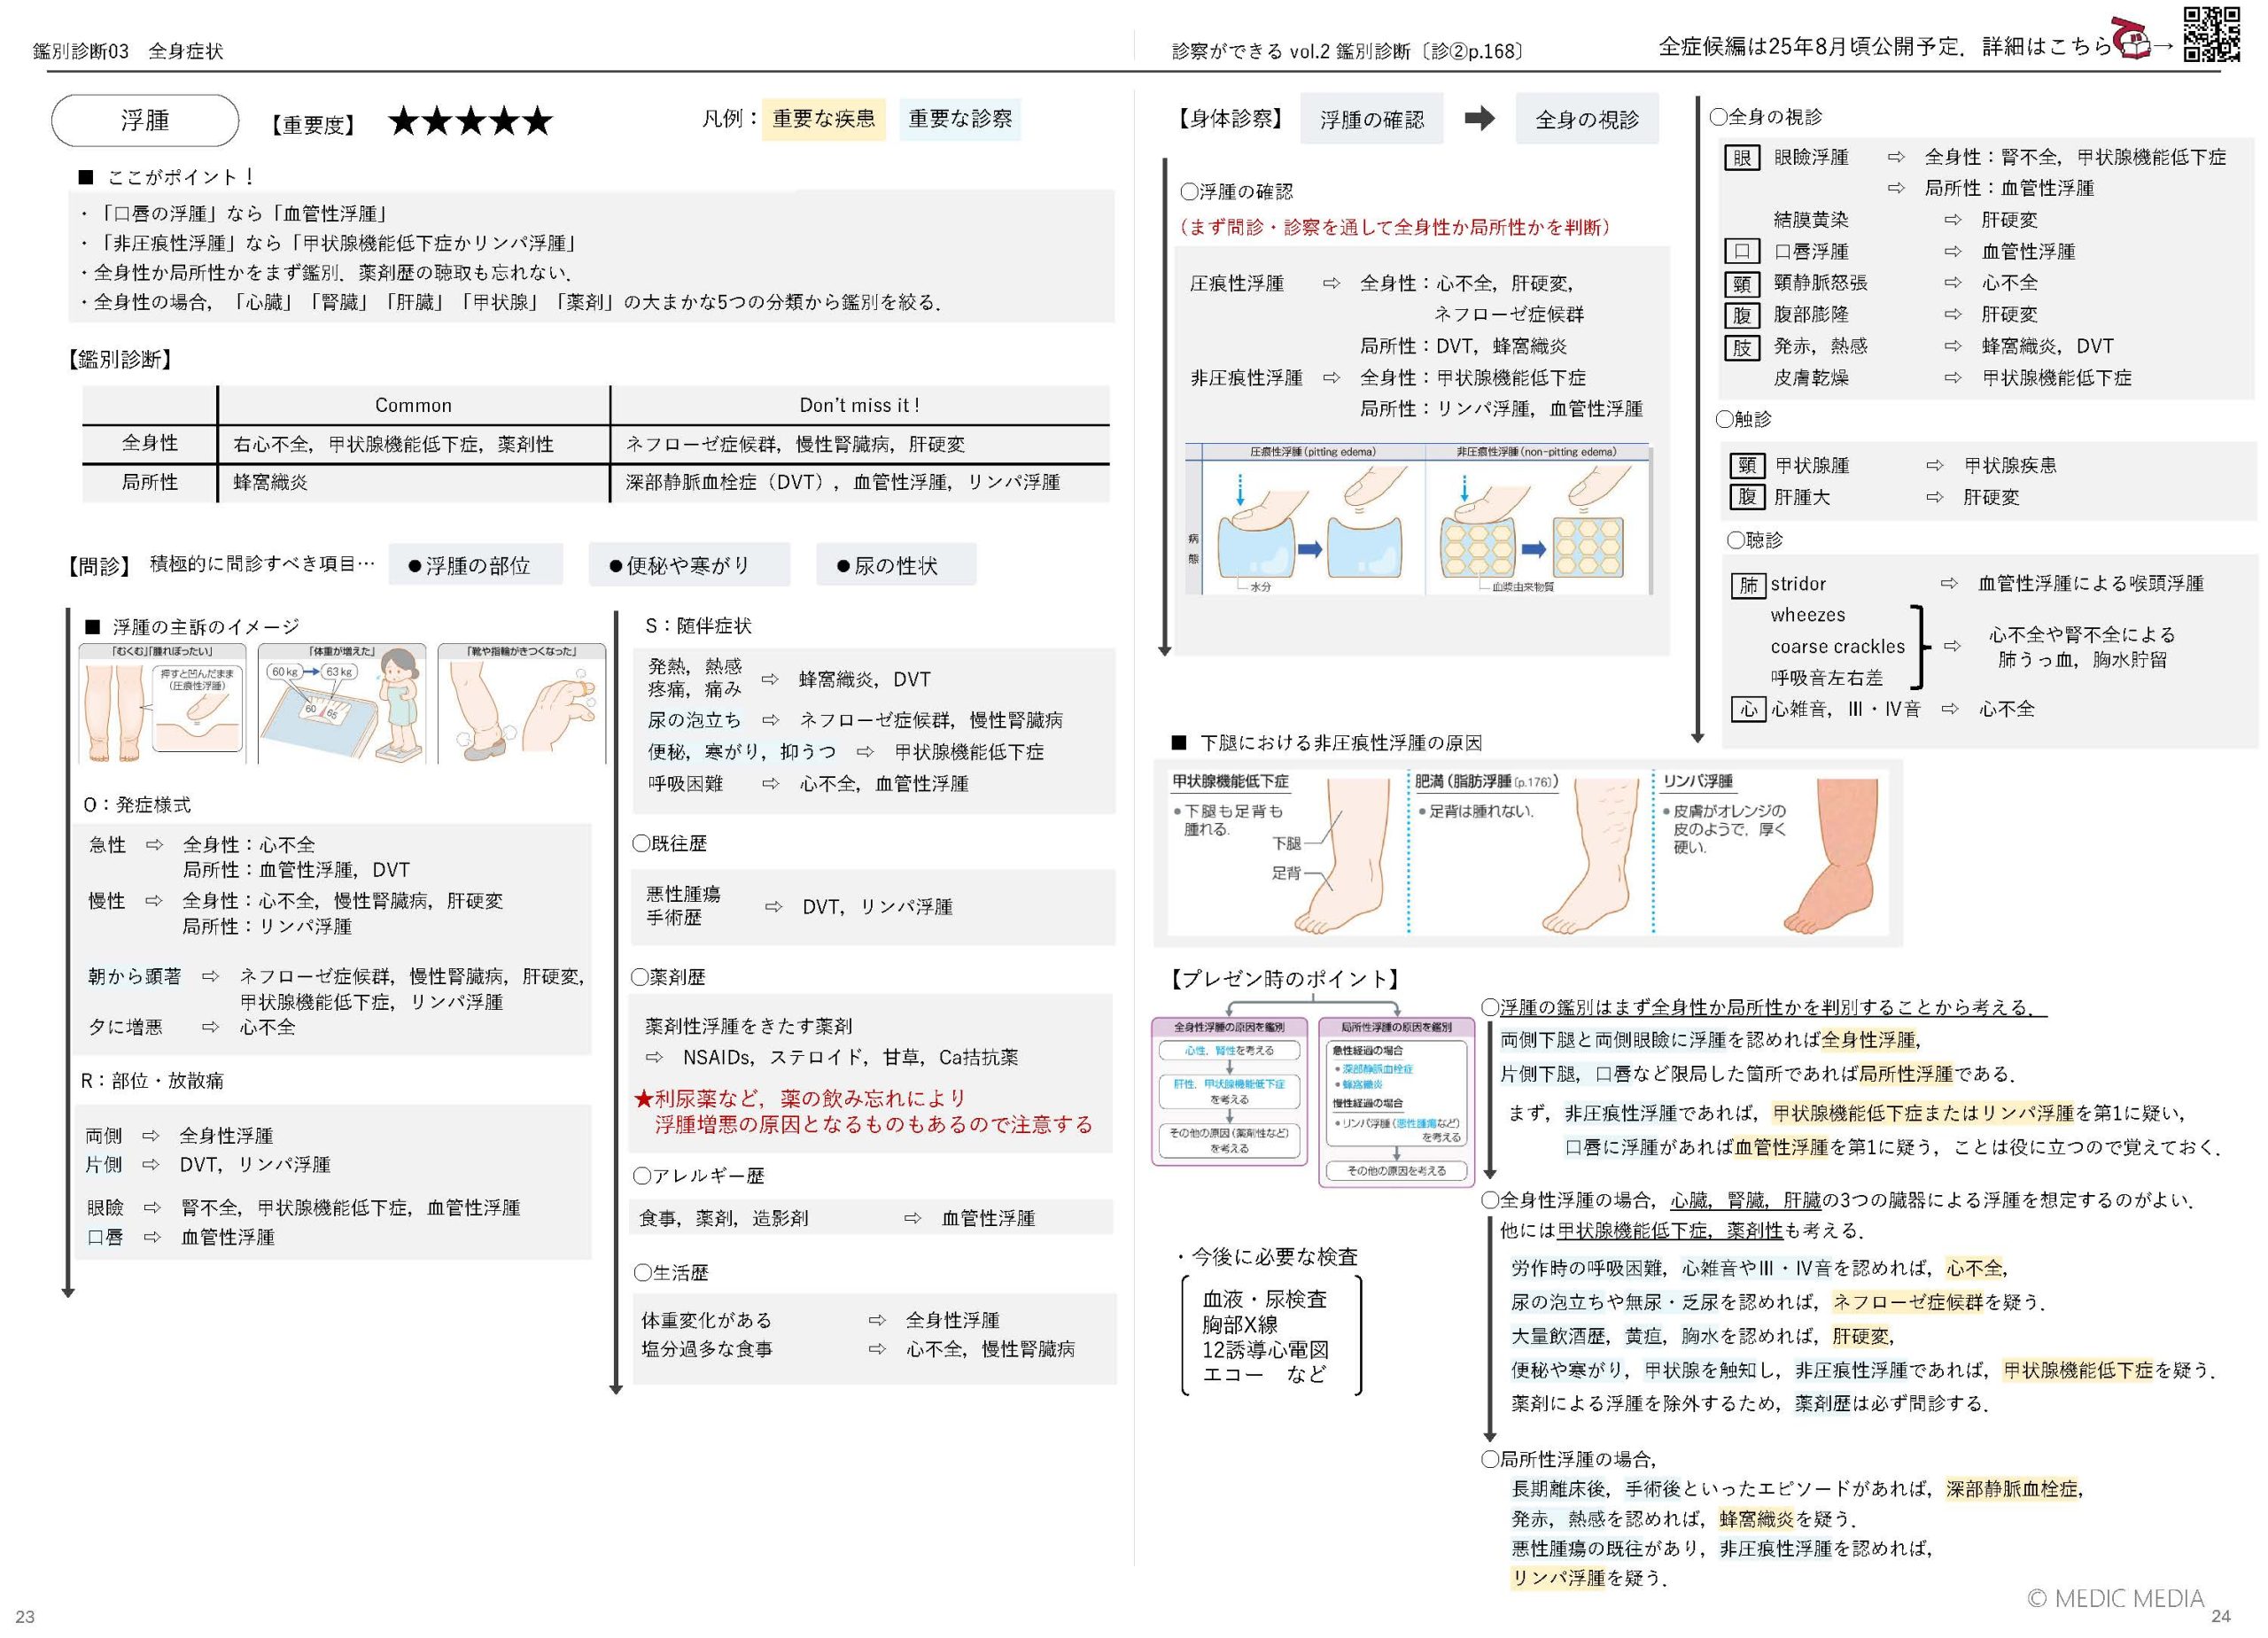2268x1638 pixels.
Task: Click the 12誘導心電図 entry in the test list
Action: click(1265, 1350)
